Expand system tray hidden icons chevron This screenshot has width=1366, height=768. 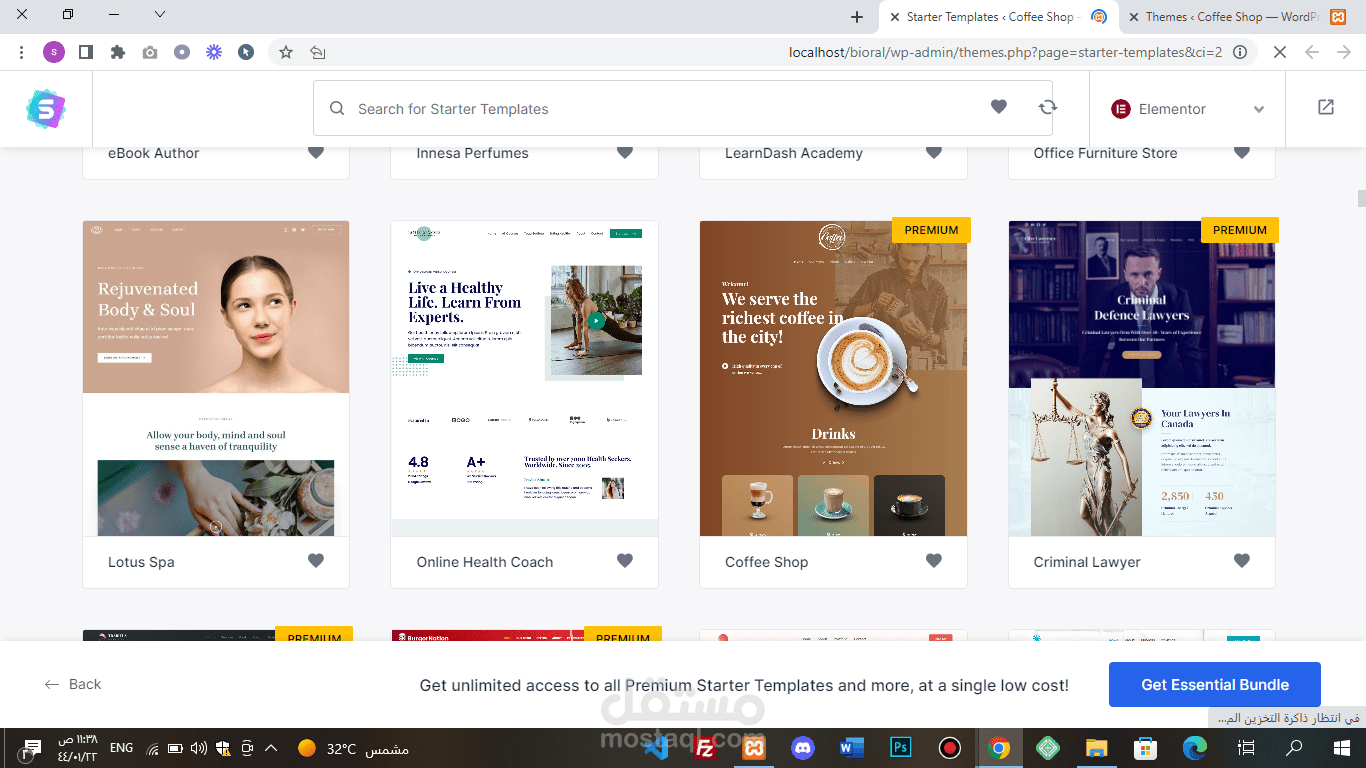[270, 748]
